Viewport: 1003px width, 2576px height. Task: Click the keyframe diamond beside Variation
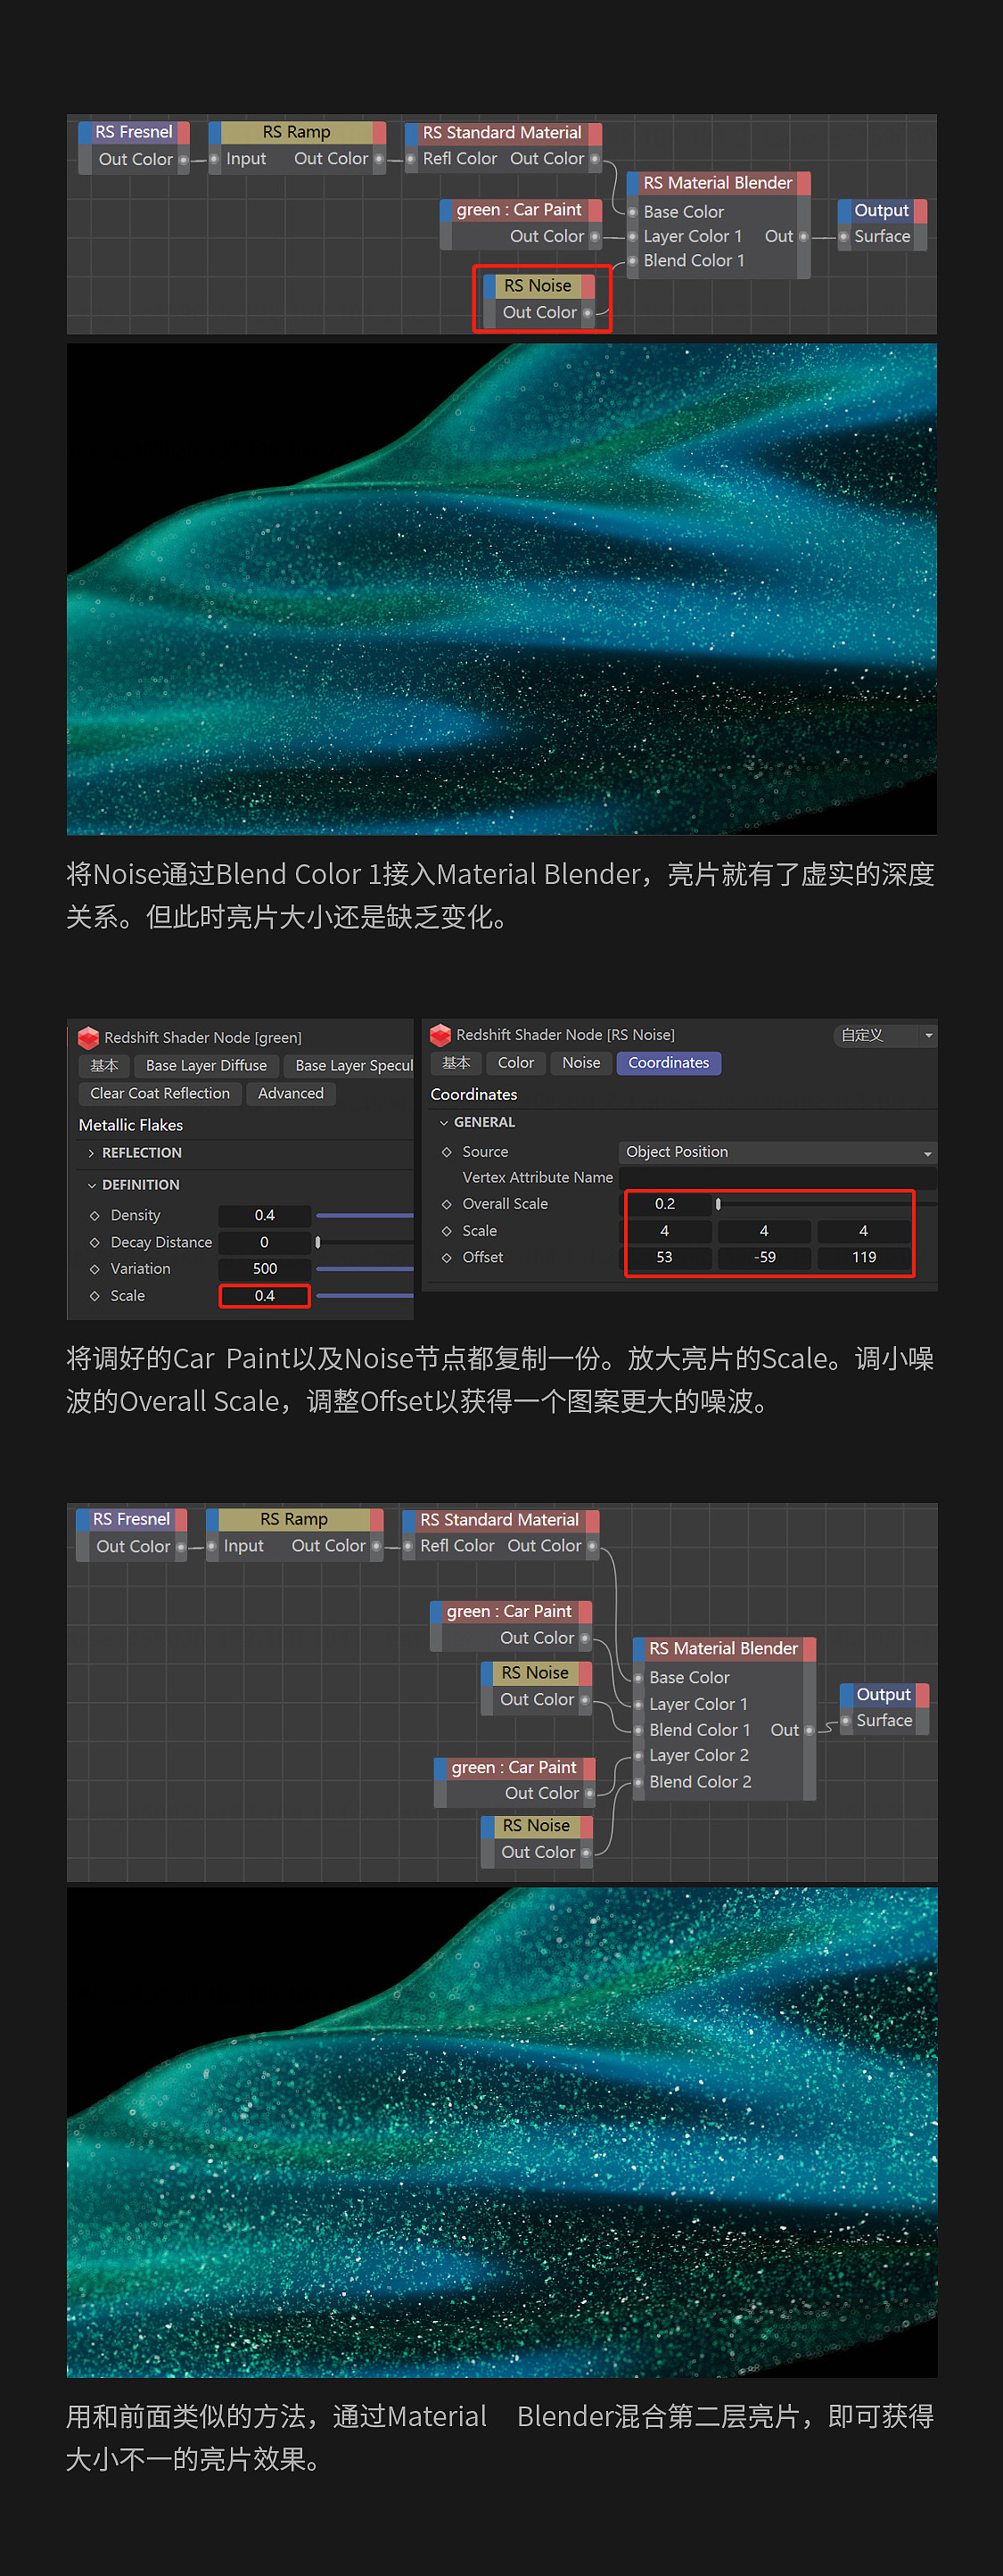click(95, 1268)
